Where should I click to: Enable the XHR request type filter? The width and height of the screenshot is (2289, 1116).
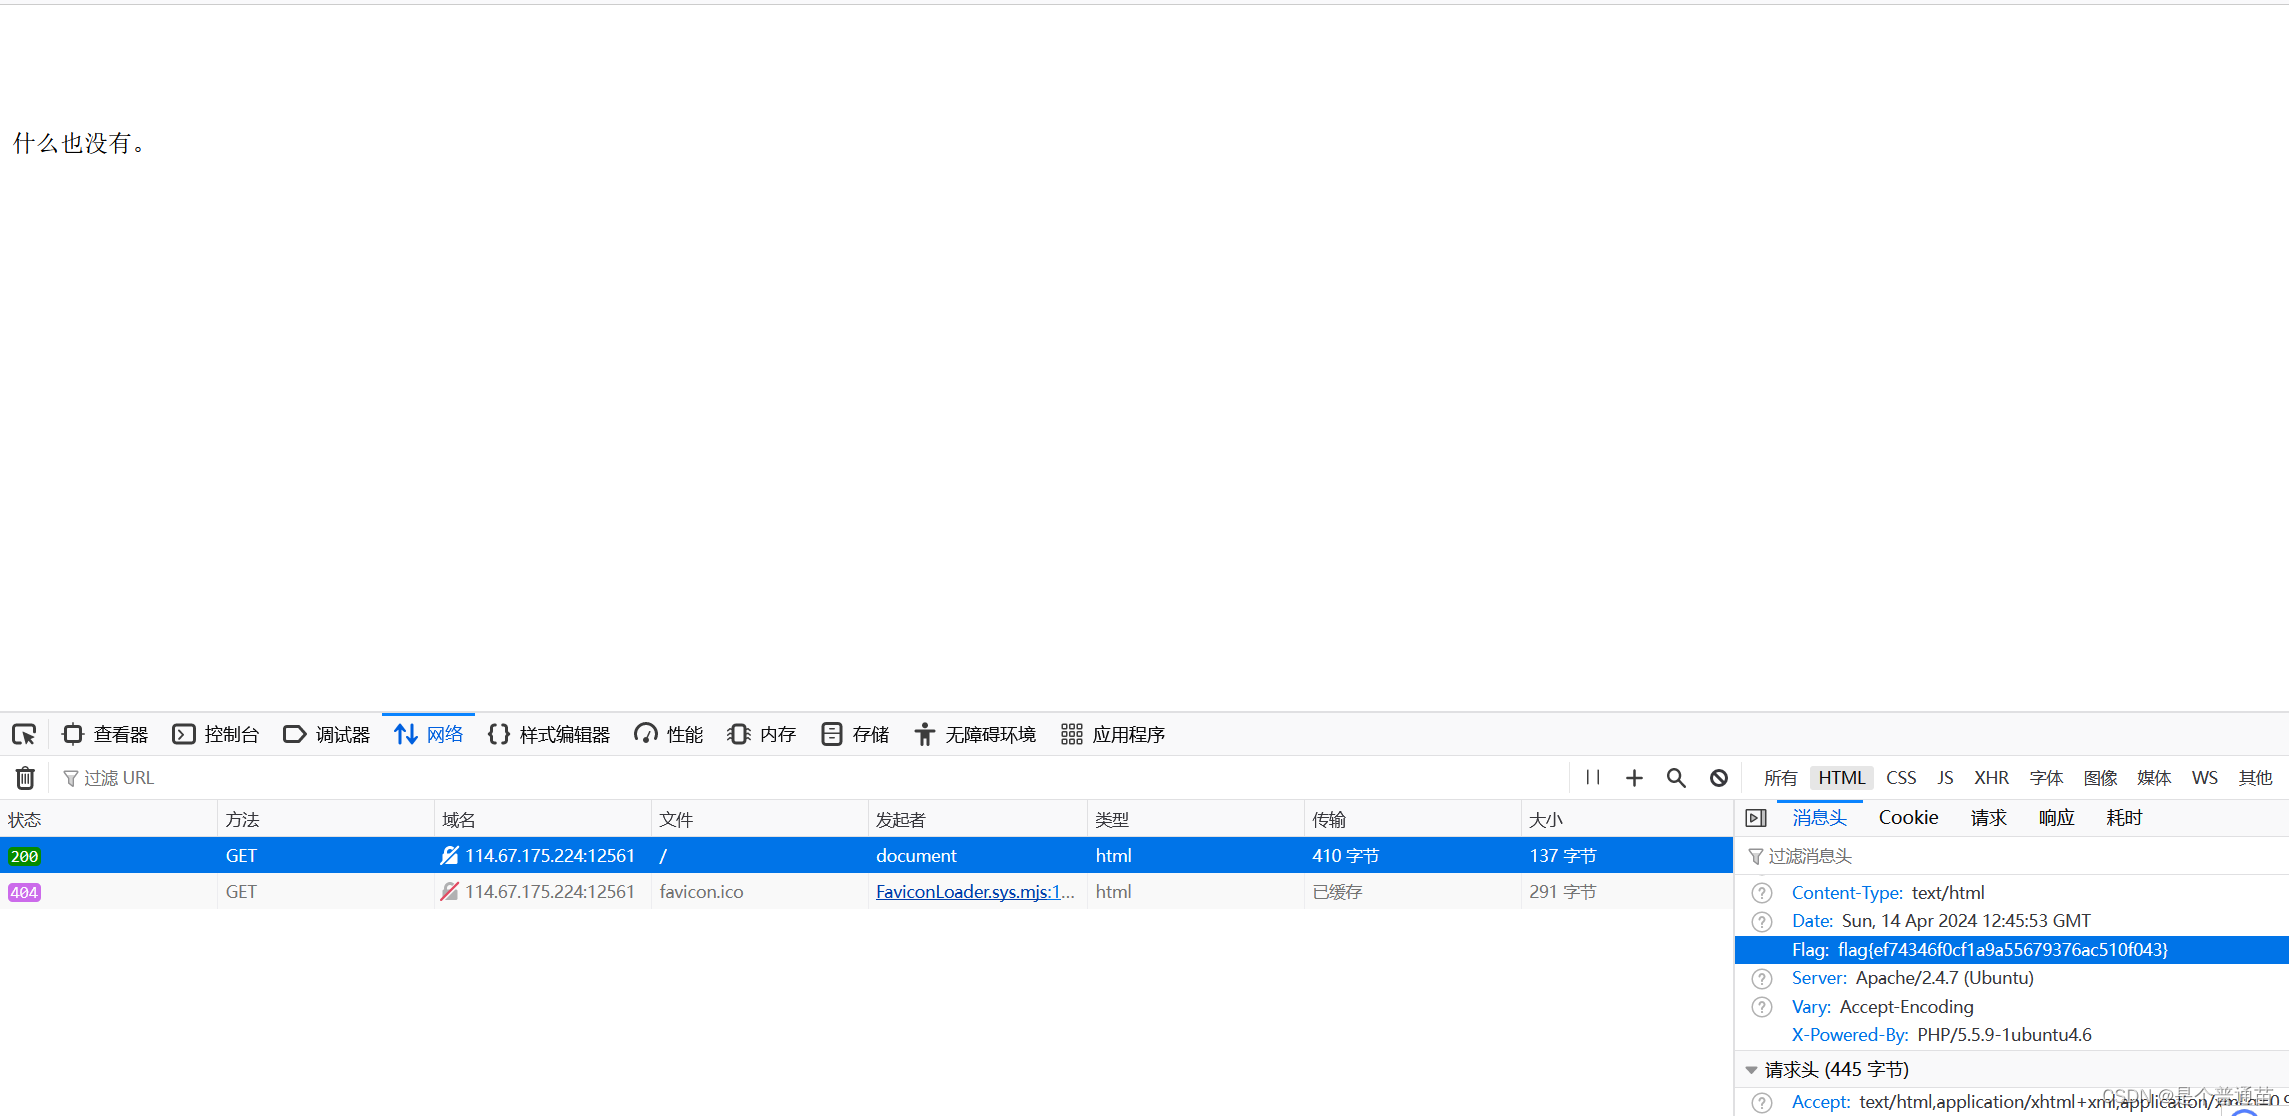[1990, 778]
